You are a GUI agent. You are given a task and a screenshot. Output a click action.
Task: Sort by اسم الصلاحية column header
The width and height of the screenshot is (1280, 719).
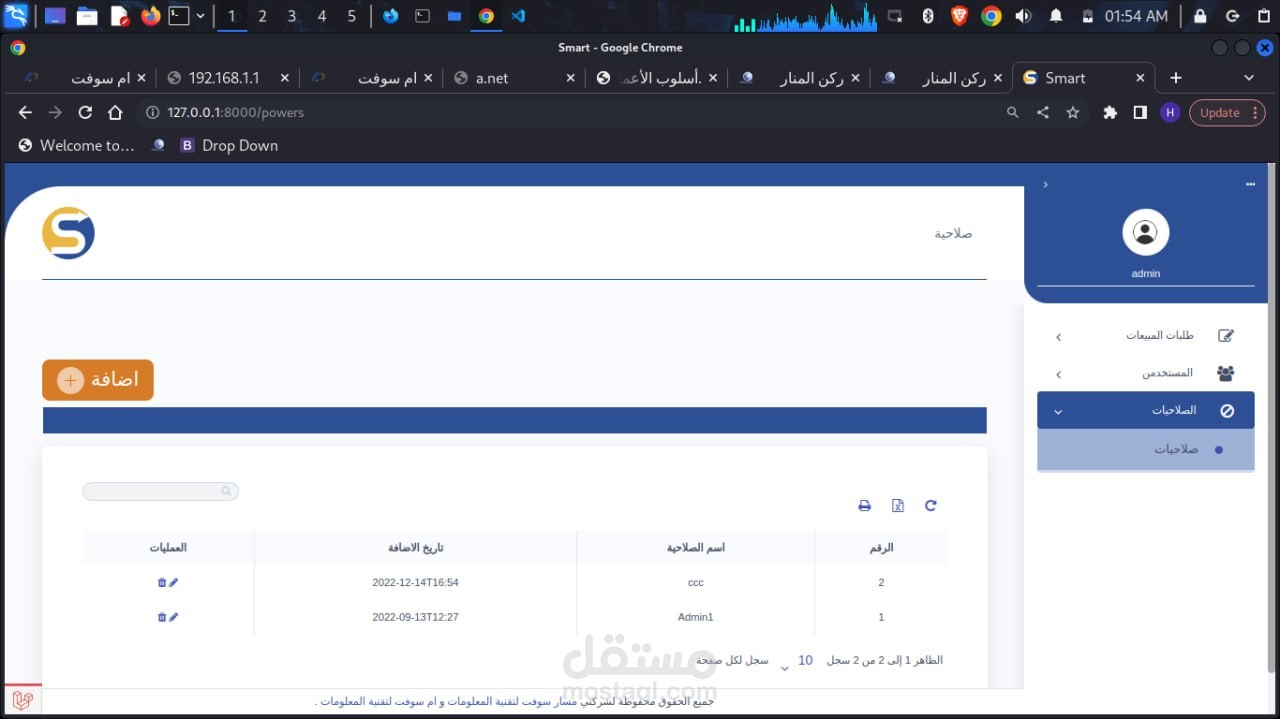696,548
